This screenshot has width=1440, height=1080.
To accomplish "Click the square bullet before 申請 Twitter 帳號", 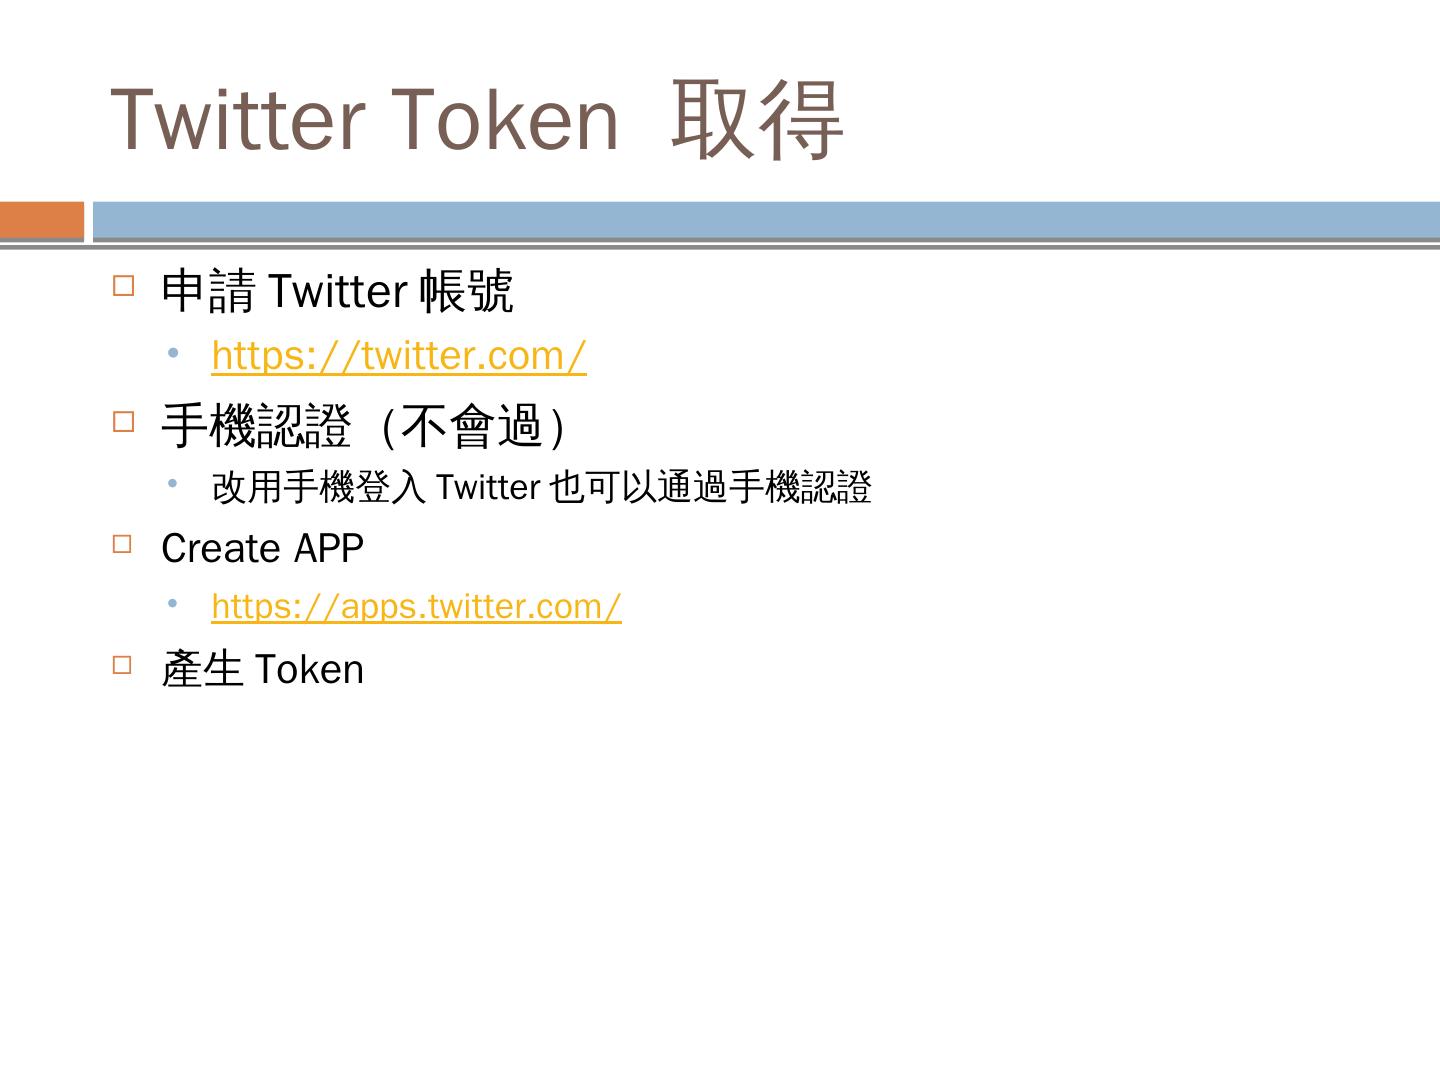I will pyautogui.click(x=123, y=286).
